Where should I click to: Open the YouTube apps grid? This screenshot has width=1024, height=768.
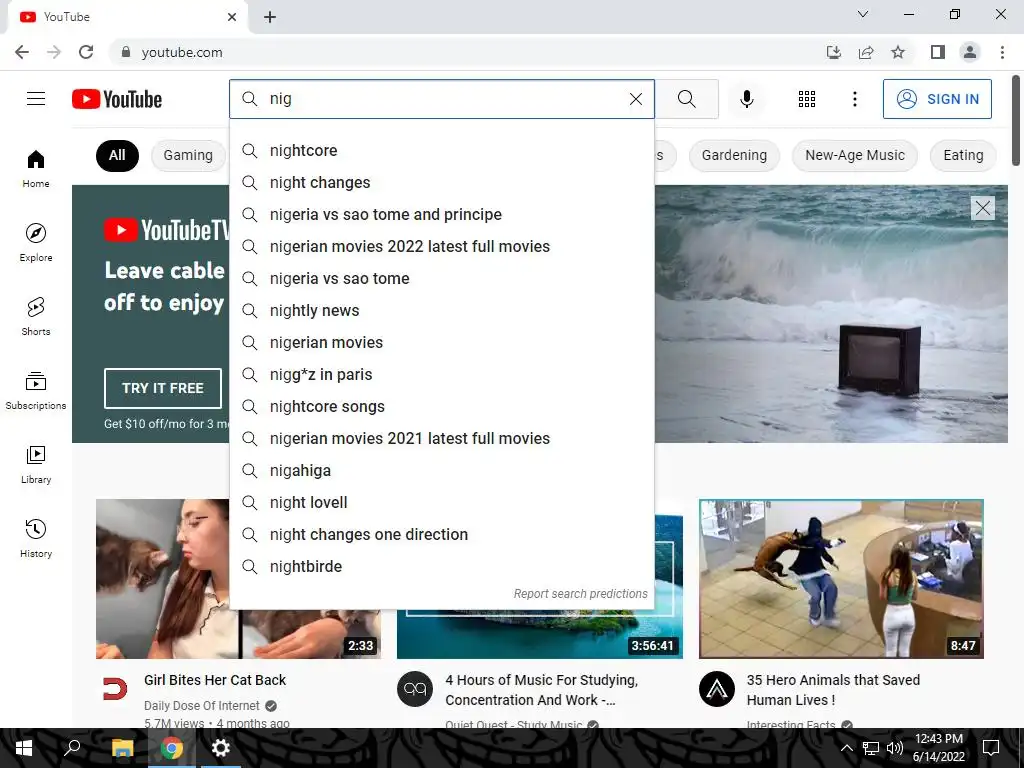(x=807, y=99)
